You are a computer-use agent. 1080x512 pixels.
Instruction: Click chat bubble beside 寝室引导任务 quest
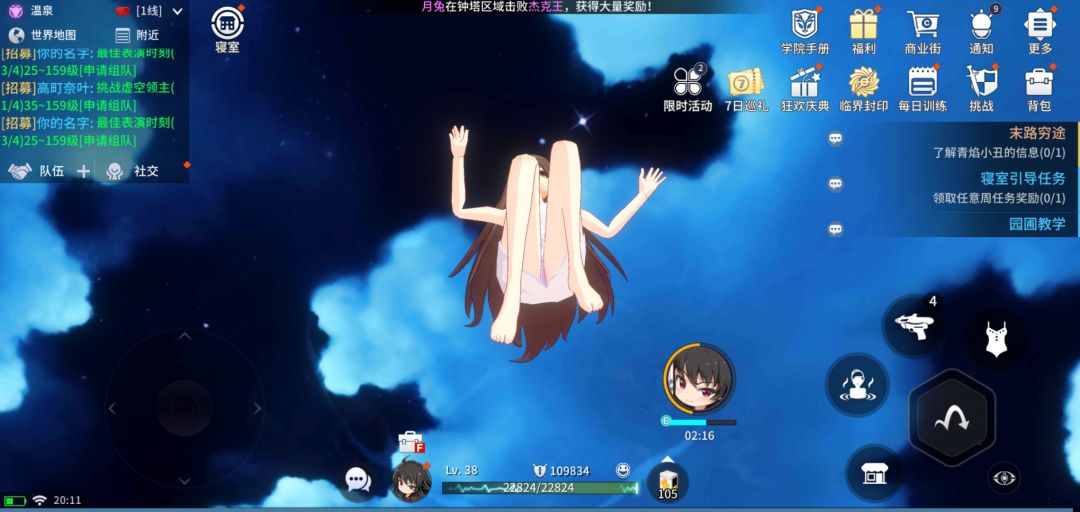coord(835,184)
